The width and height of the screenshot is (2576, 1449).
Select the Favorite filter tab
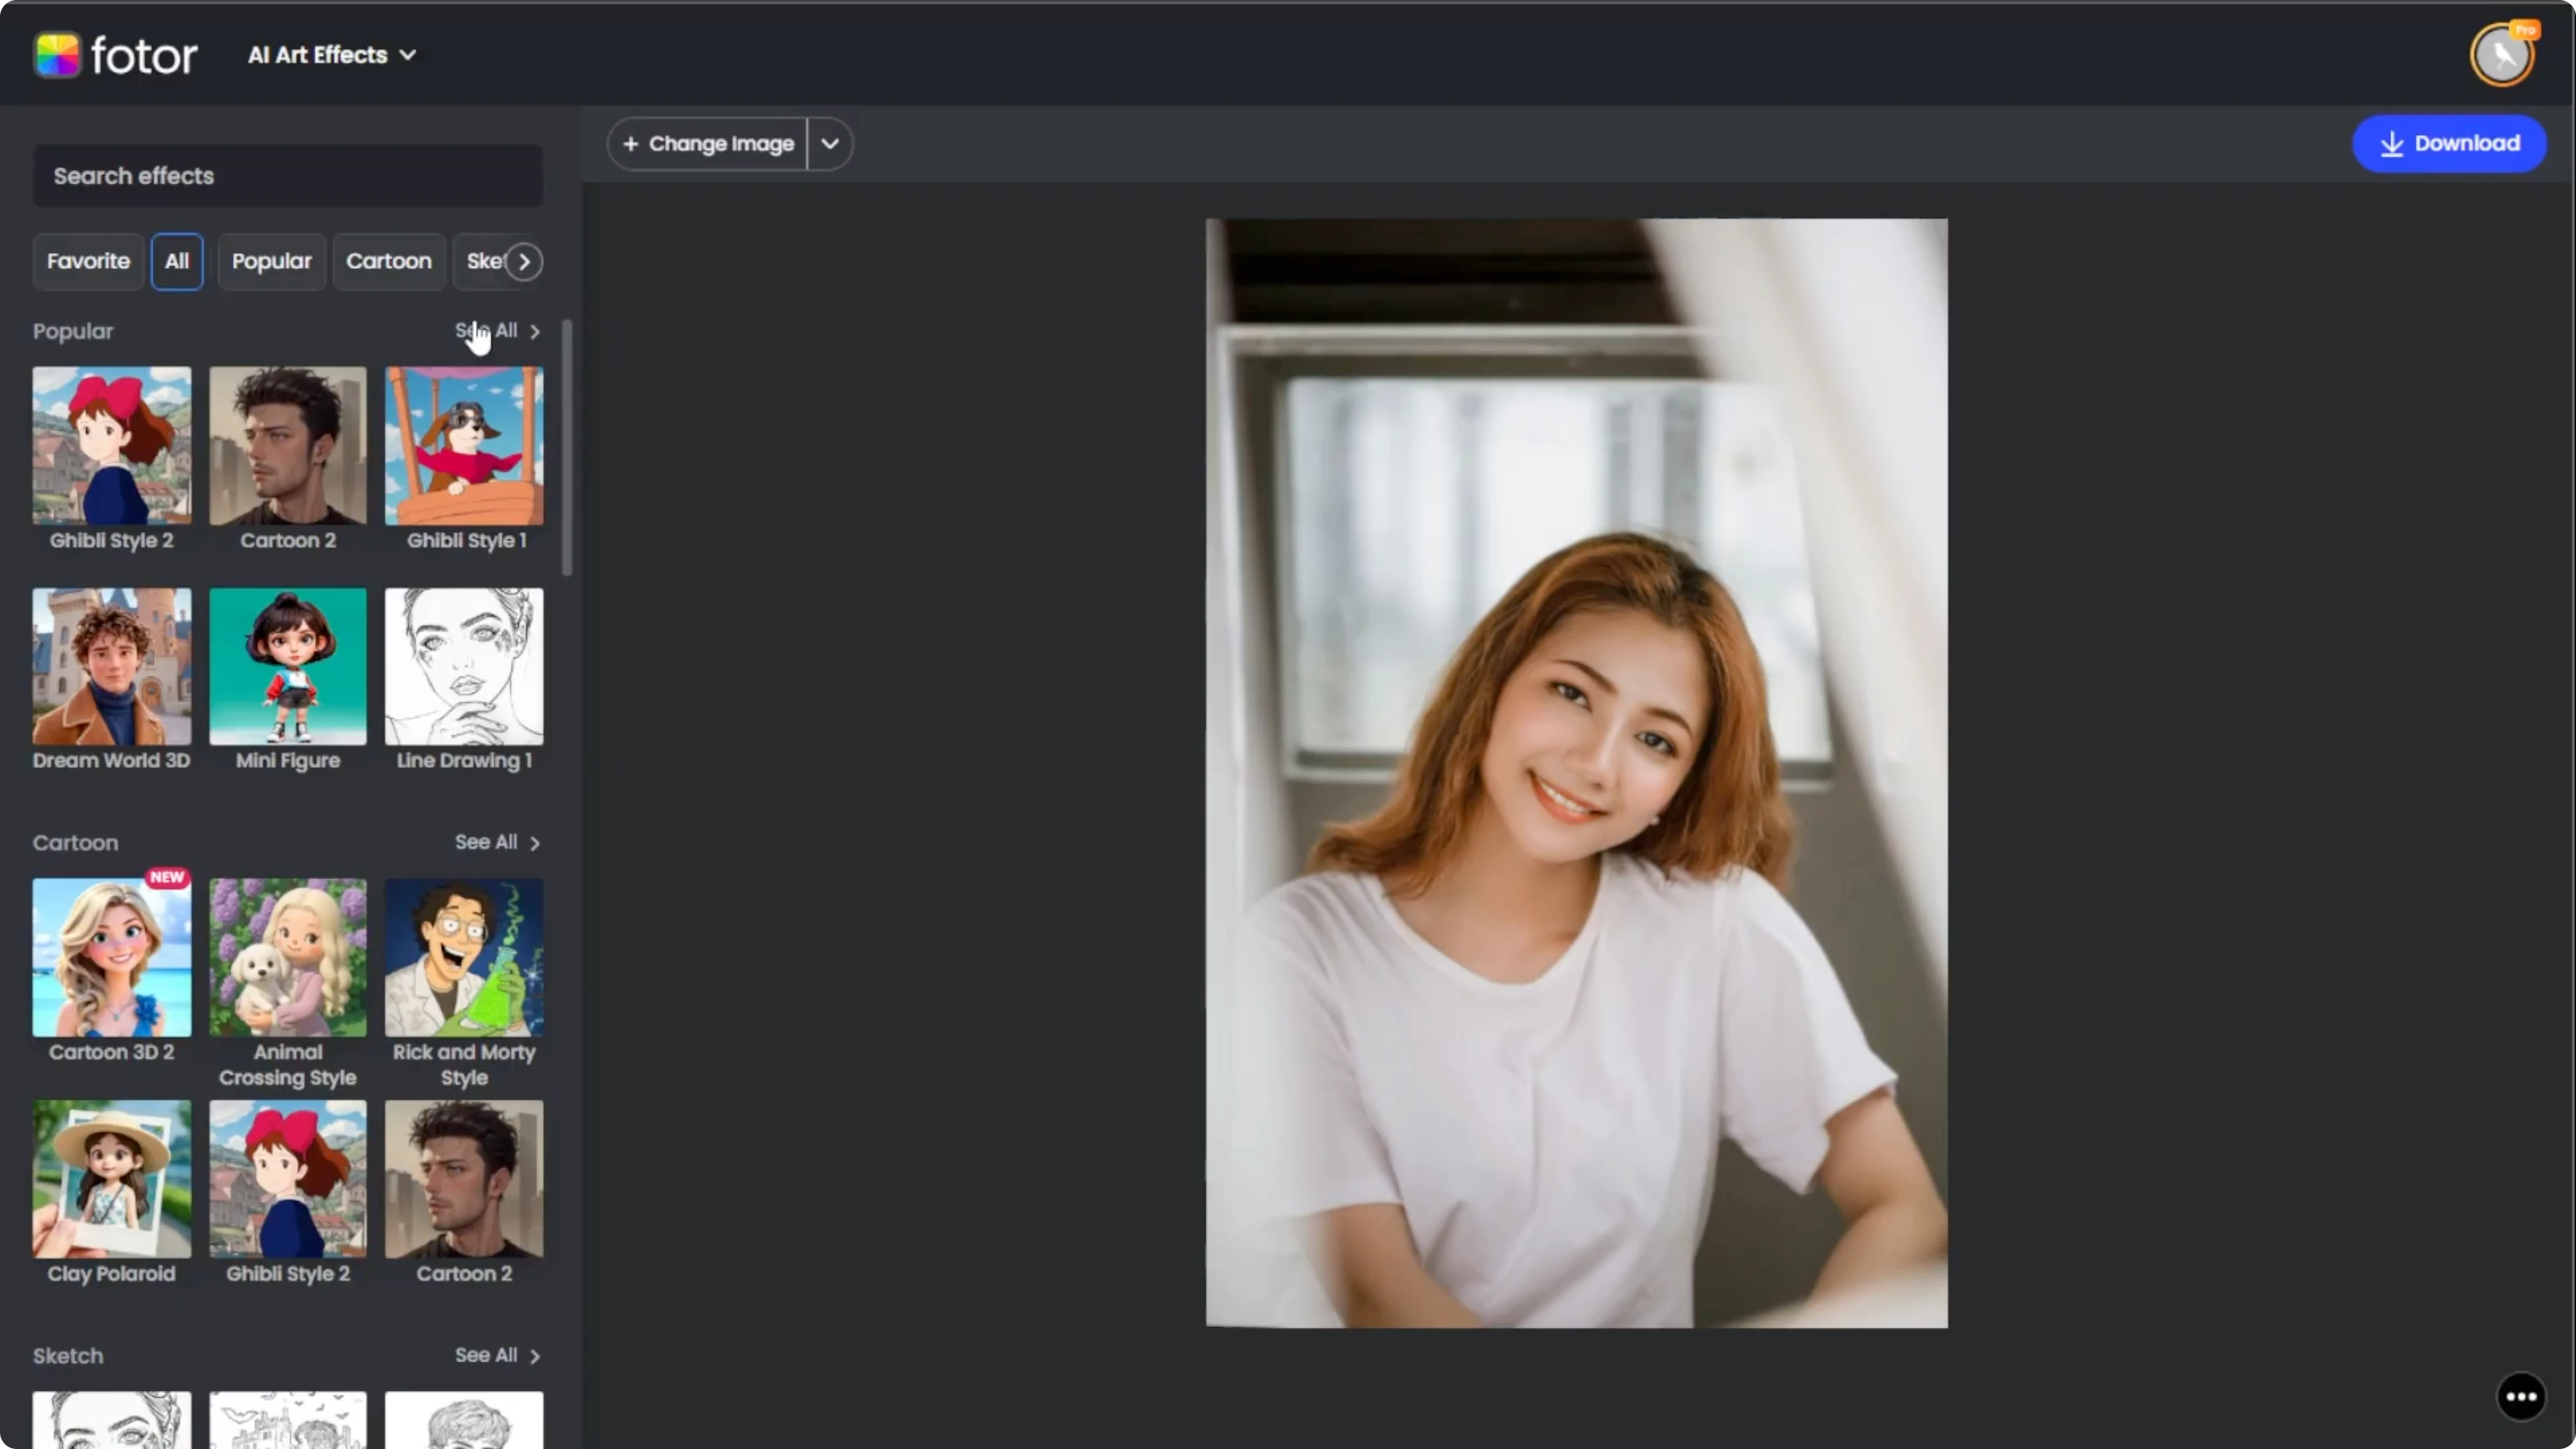coord(88,261)
